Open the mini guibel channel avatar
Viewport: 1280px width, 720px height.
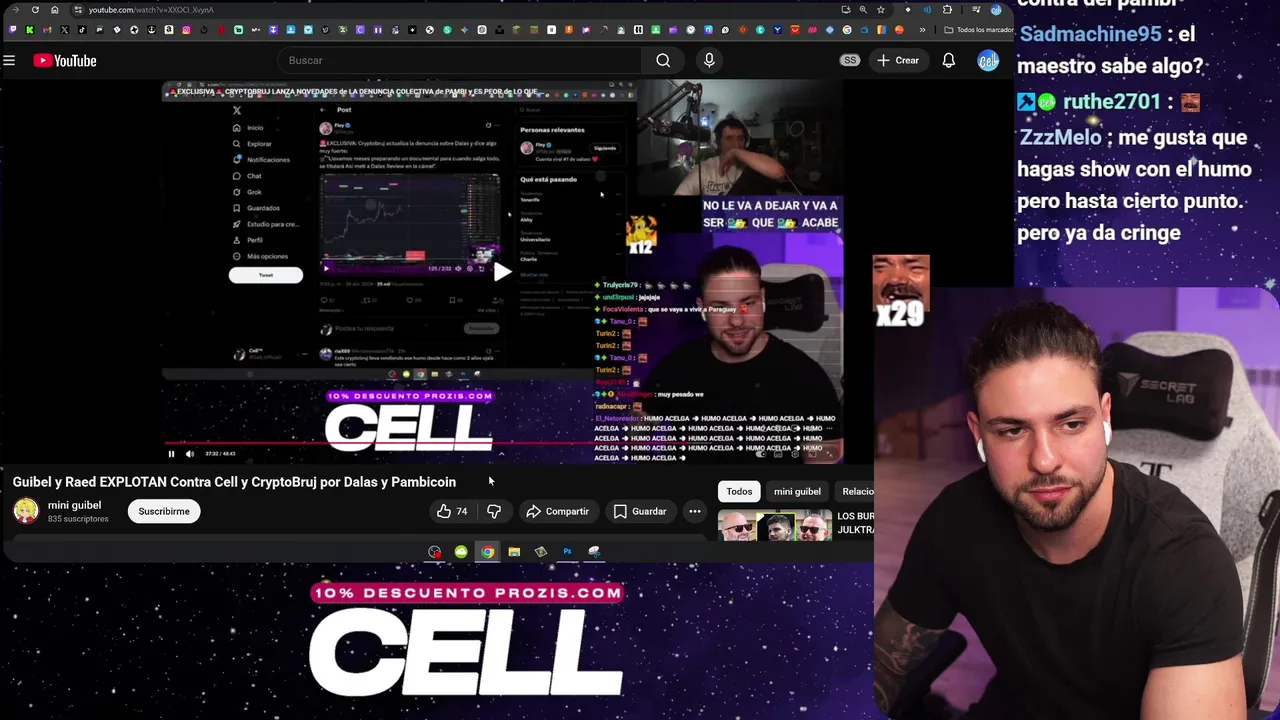[26, 511]
